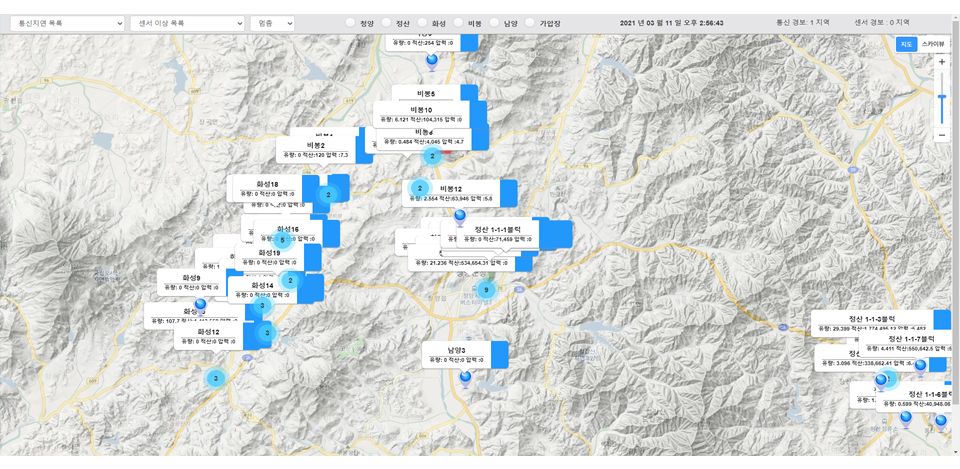Expand the 멈춤 dropdown
Screen dimensions: 960x469
tap(272, 22)
